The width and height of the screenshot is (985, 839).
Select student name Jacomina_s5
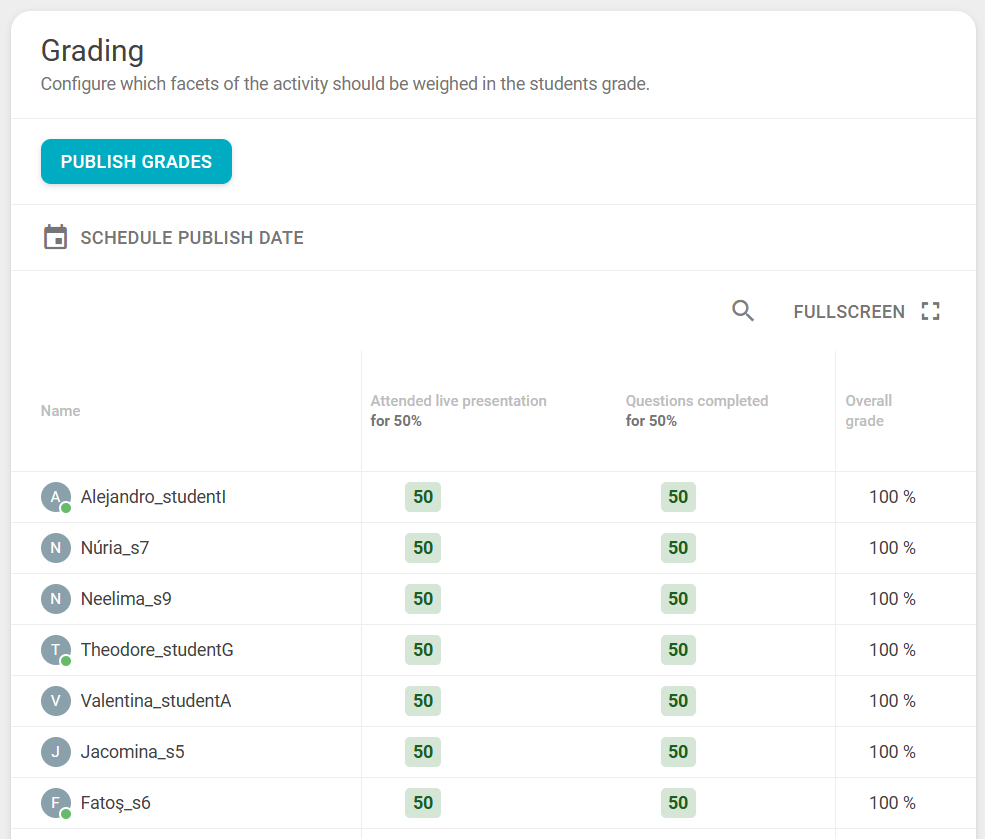[133, 751]
